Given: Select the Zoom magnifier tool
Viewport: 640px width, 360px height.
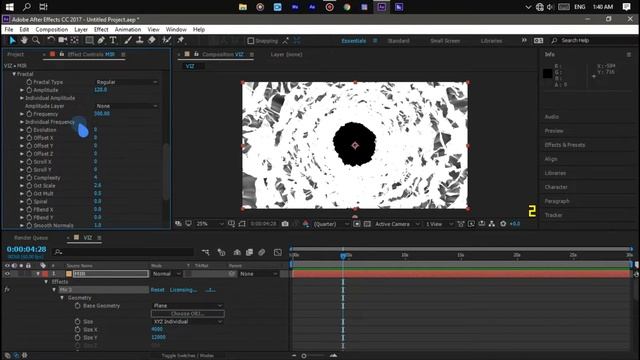Looking at the screenshot, I should [36, 40].
